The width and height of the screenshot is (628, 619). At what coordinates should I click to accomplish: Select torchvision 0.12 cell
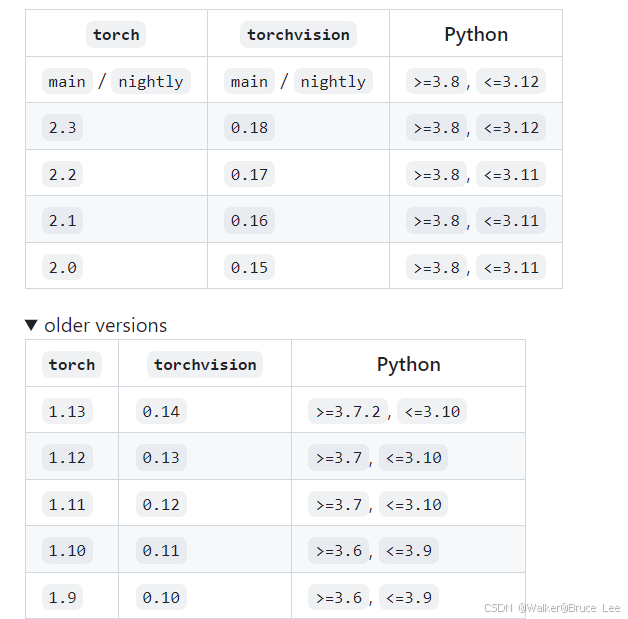pyautogui.click(x=161, y=504)
